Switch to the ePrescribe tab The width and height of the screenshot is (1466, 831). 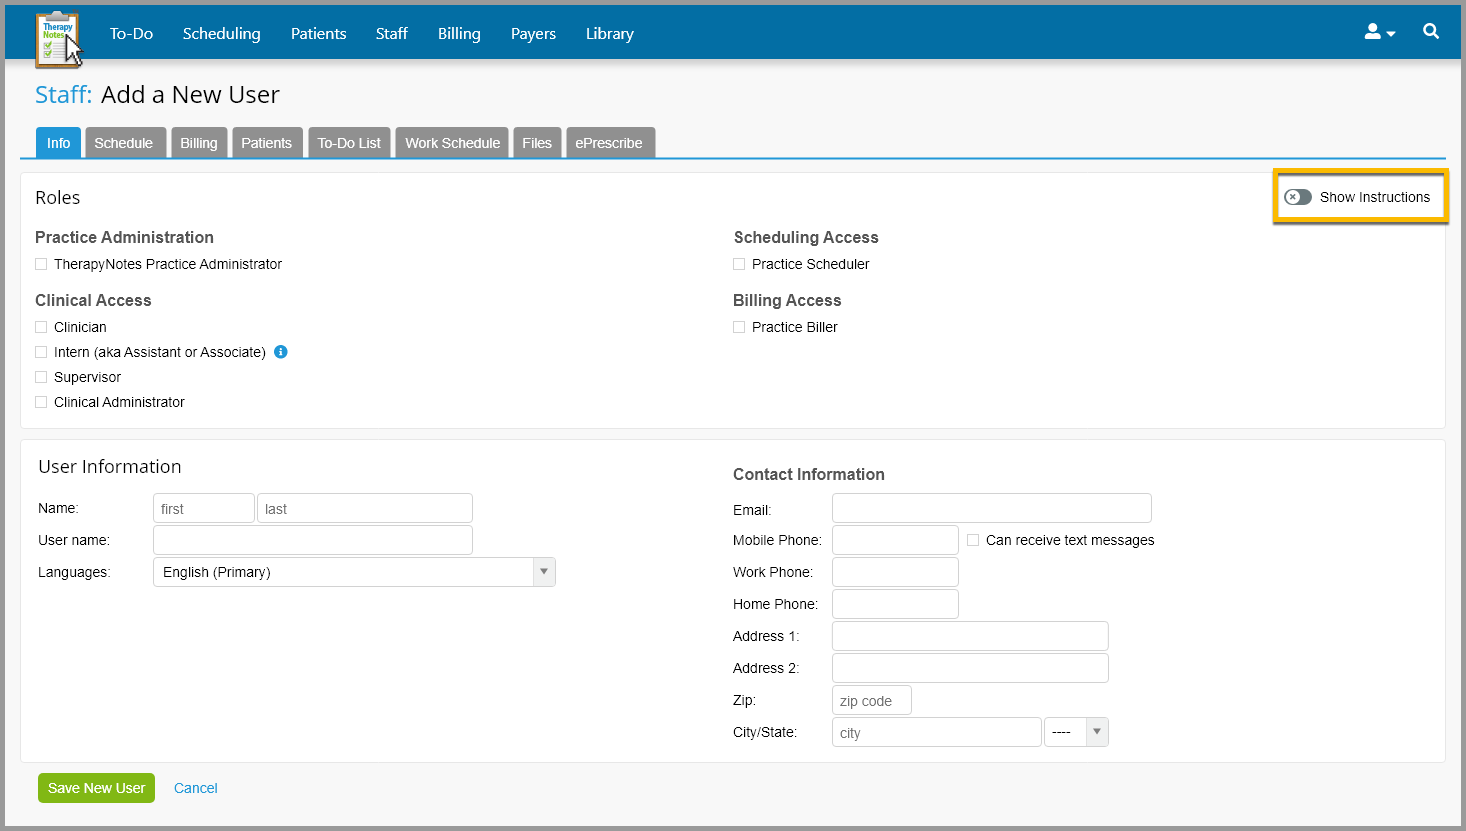610,142
